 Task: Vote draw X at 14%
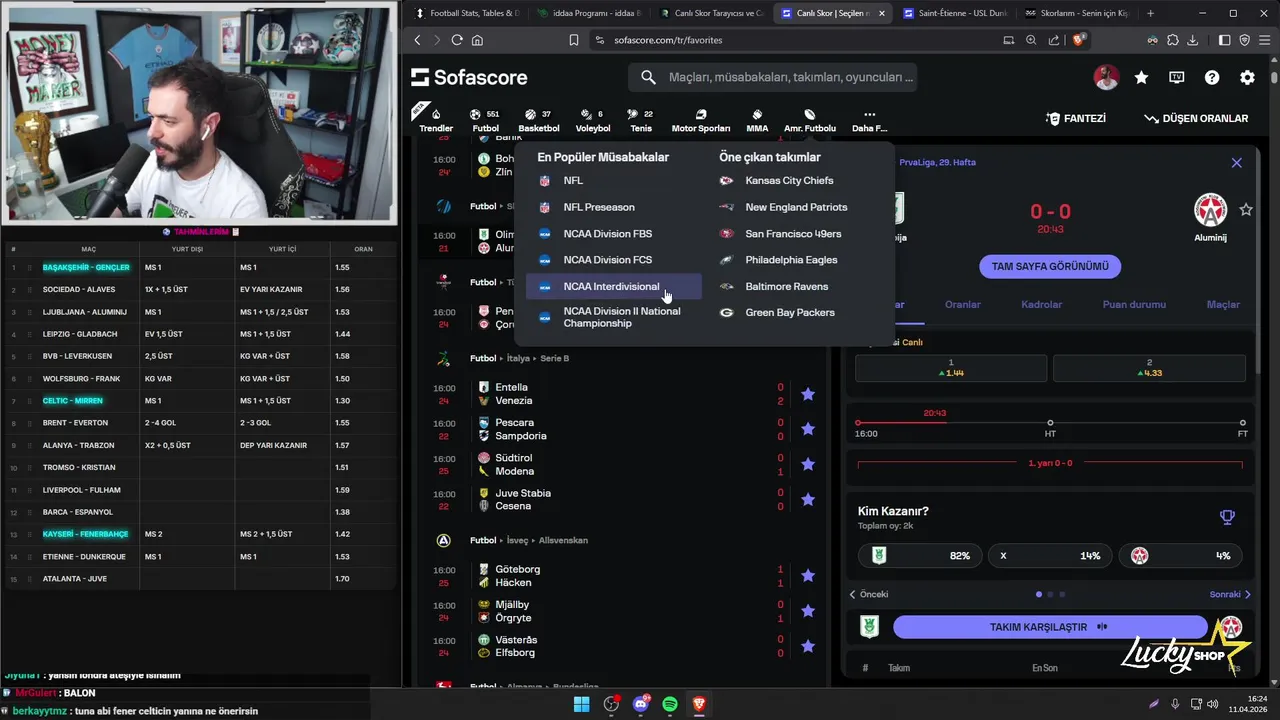pyautogui.click(x=1050, y=556)
